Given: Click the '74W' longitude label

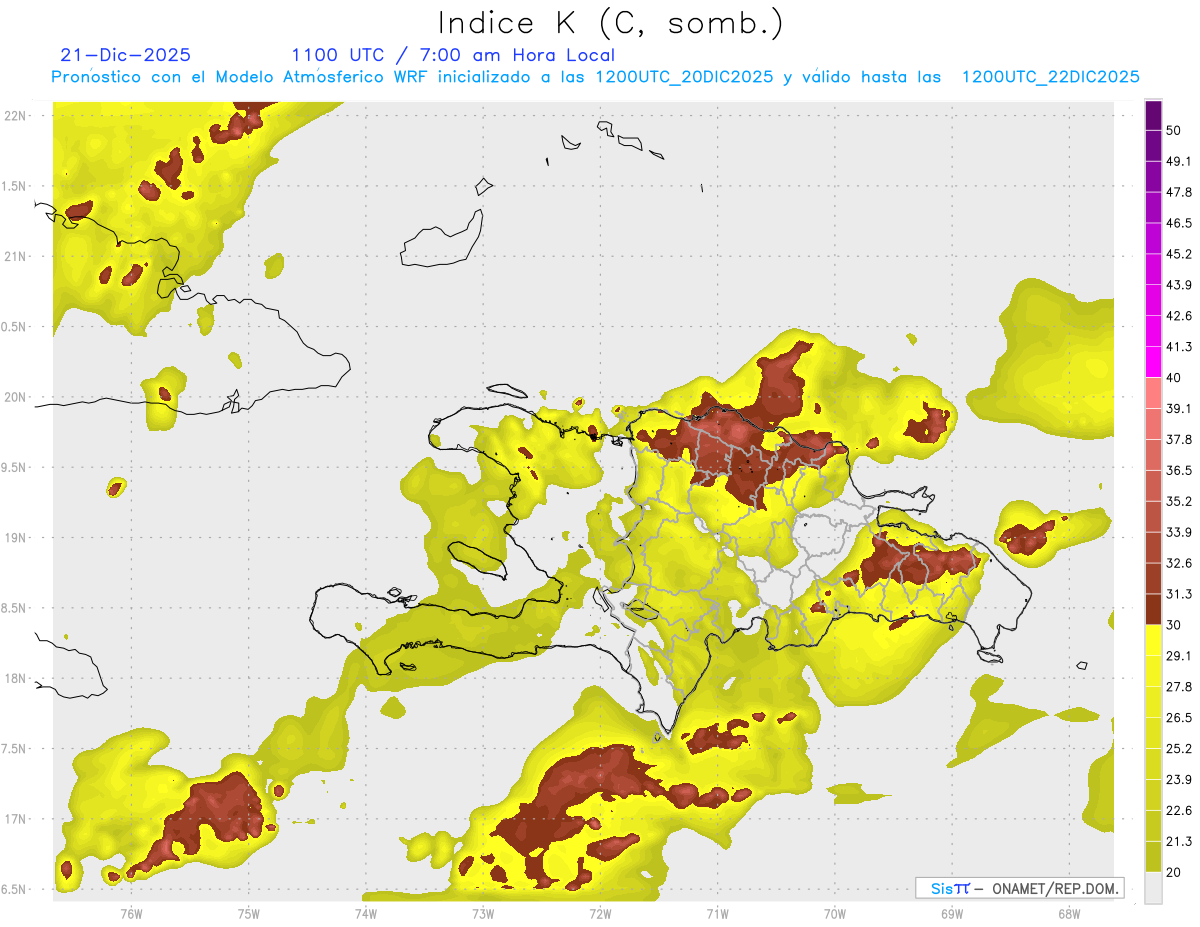Looking at the screenshot, I should pos(366,913).
